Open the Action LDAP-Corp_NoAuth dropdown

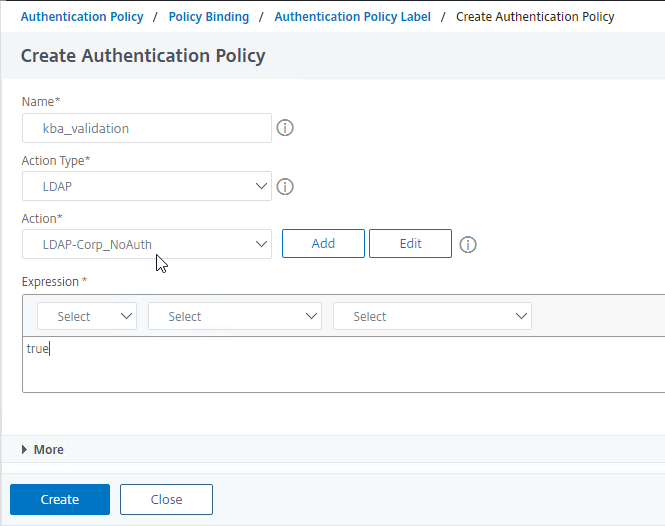147,244
